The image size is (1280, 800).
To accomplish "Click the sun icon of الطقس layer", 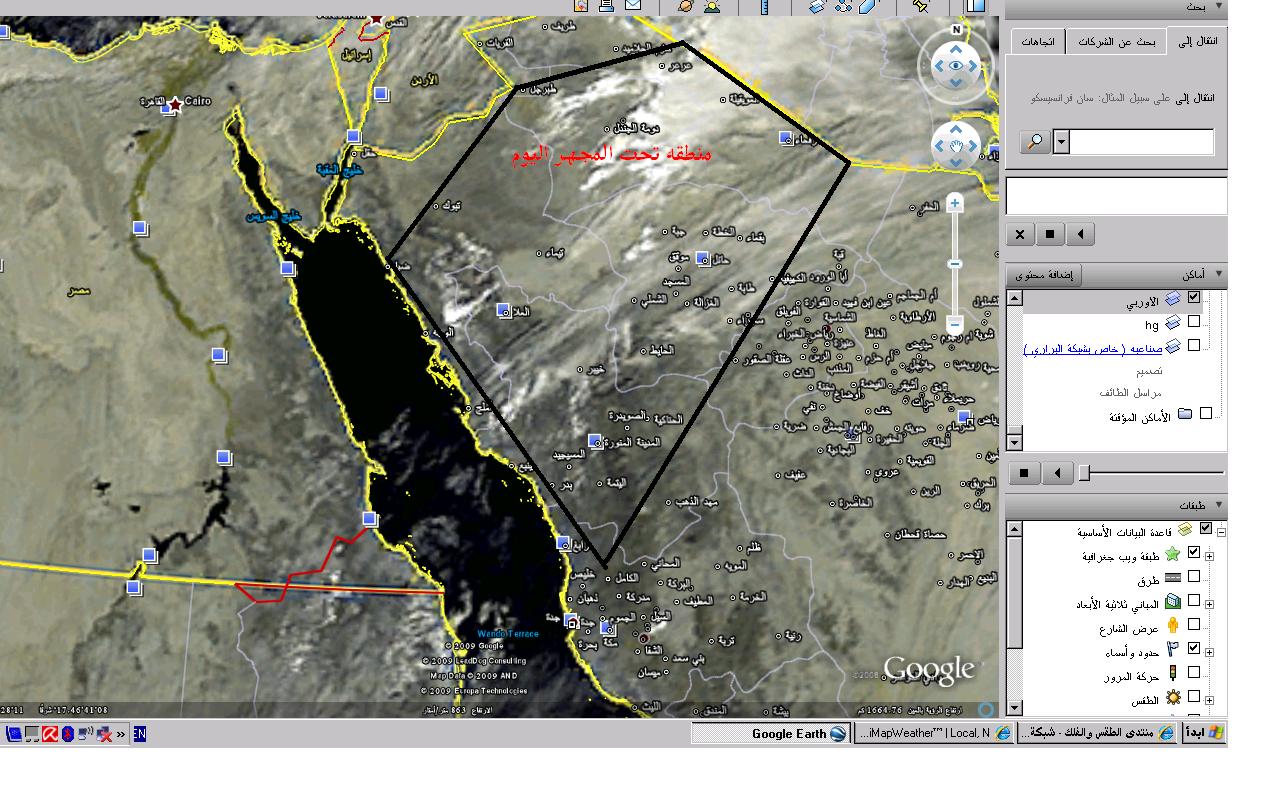I will 1173,699.
